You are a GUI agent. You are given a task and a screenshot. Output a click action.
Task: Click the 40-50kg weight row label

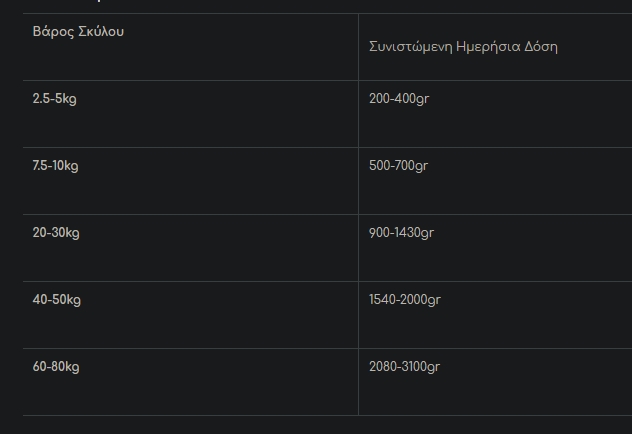click(57, 300)
